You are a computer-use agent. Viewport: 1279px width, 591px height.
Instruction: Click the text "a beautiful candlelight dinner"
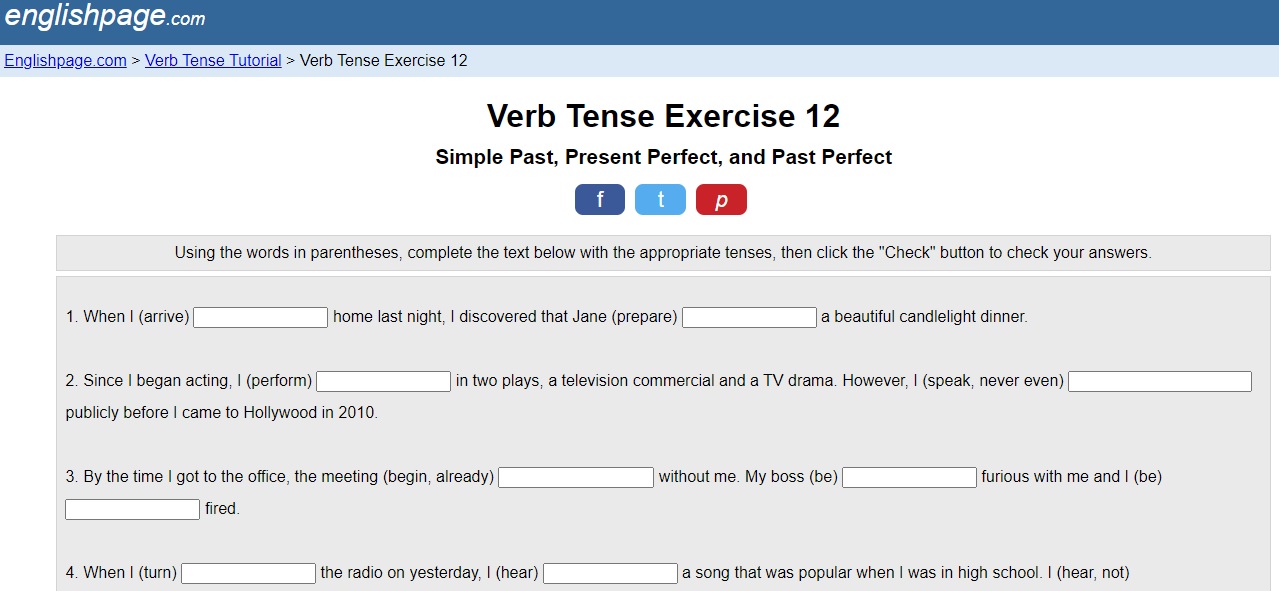coord(924,317)
